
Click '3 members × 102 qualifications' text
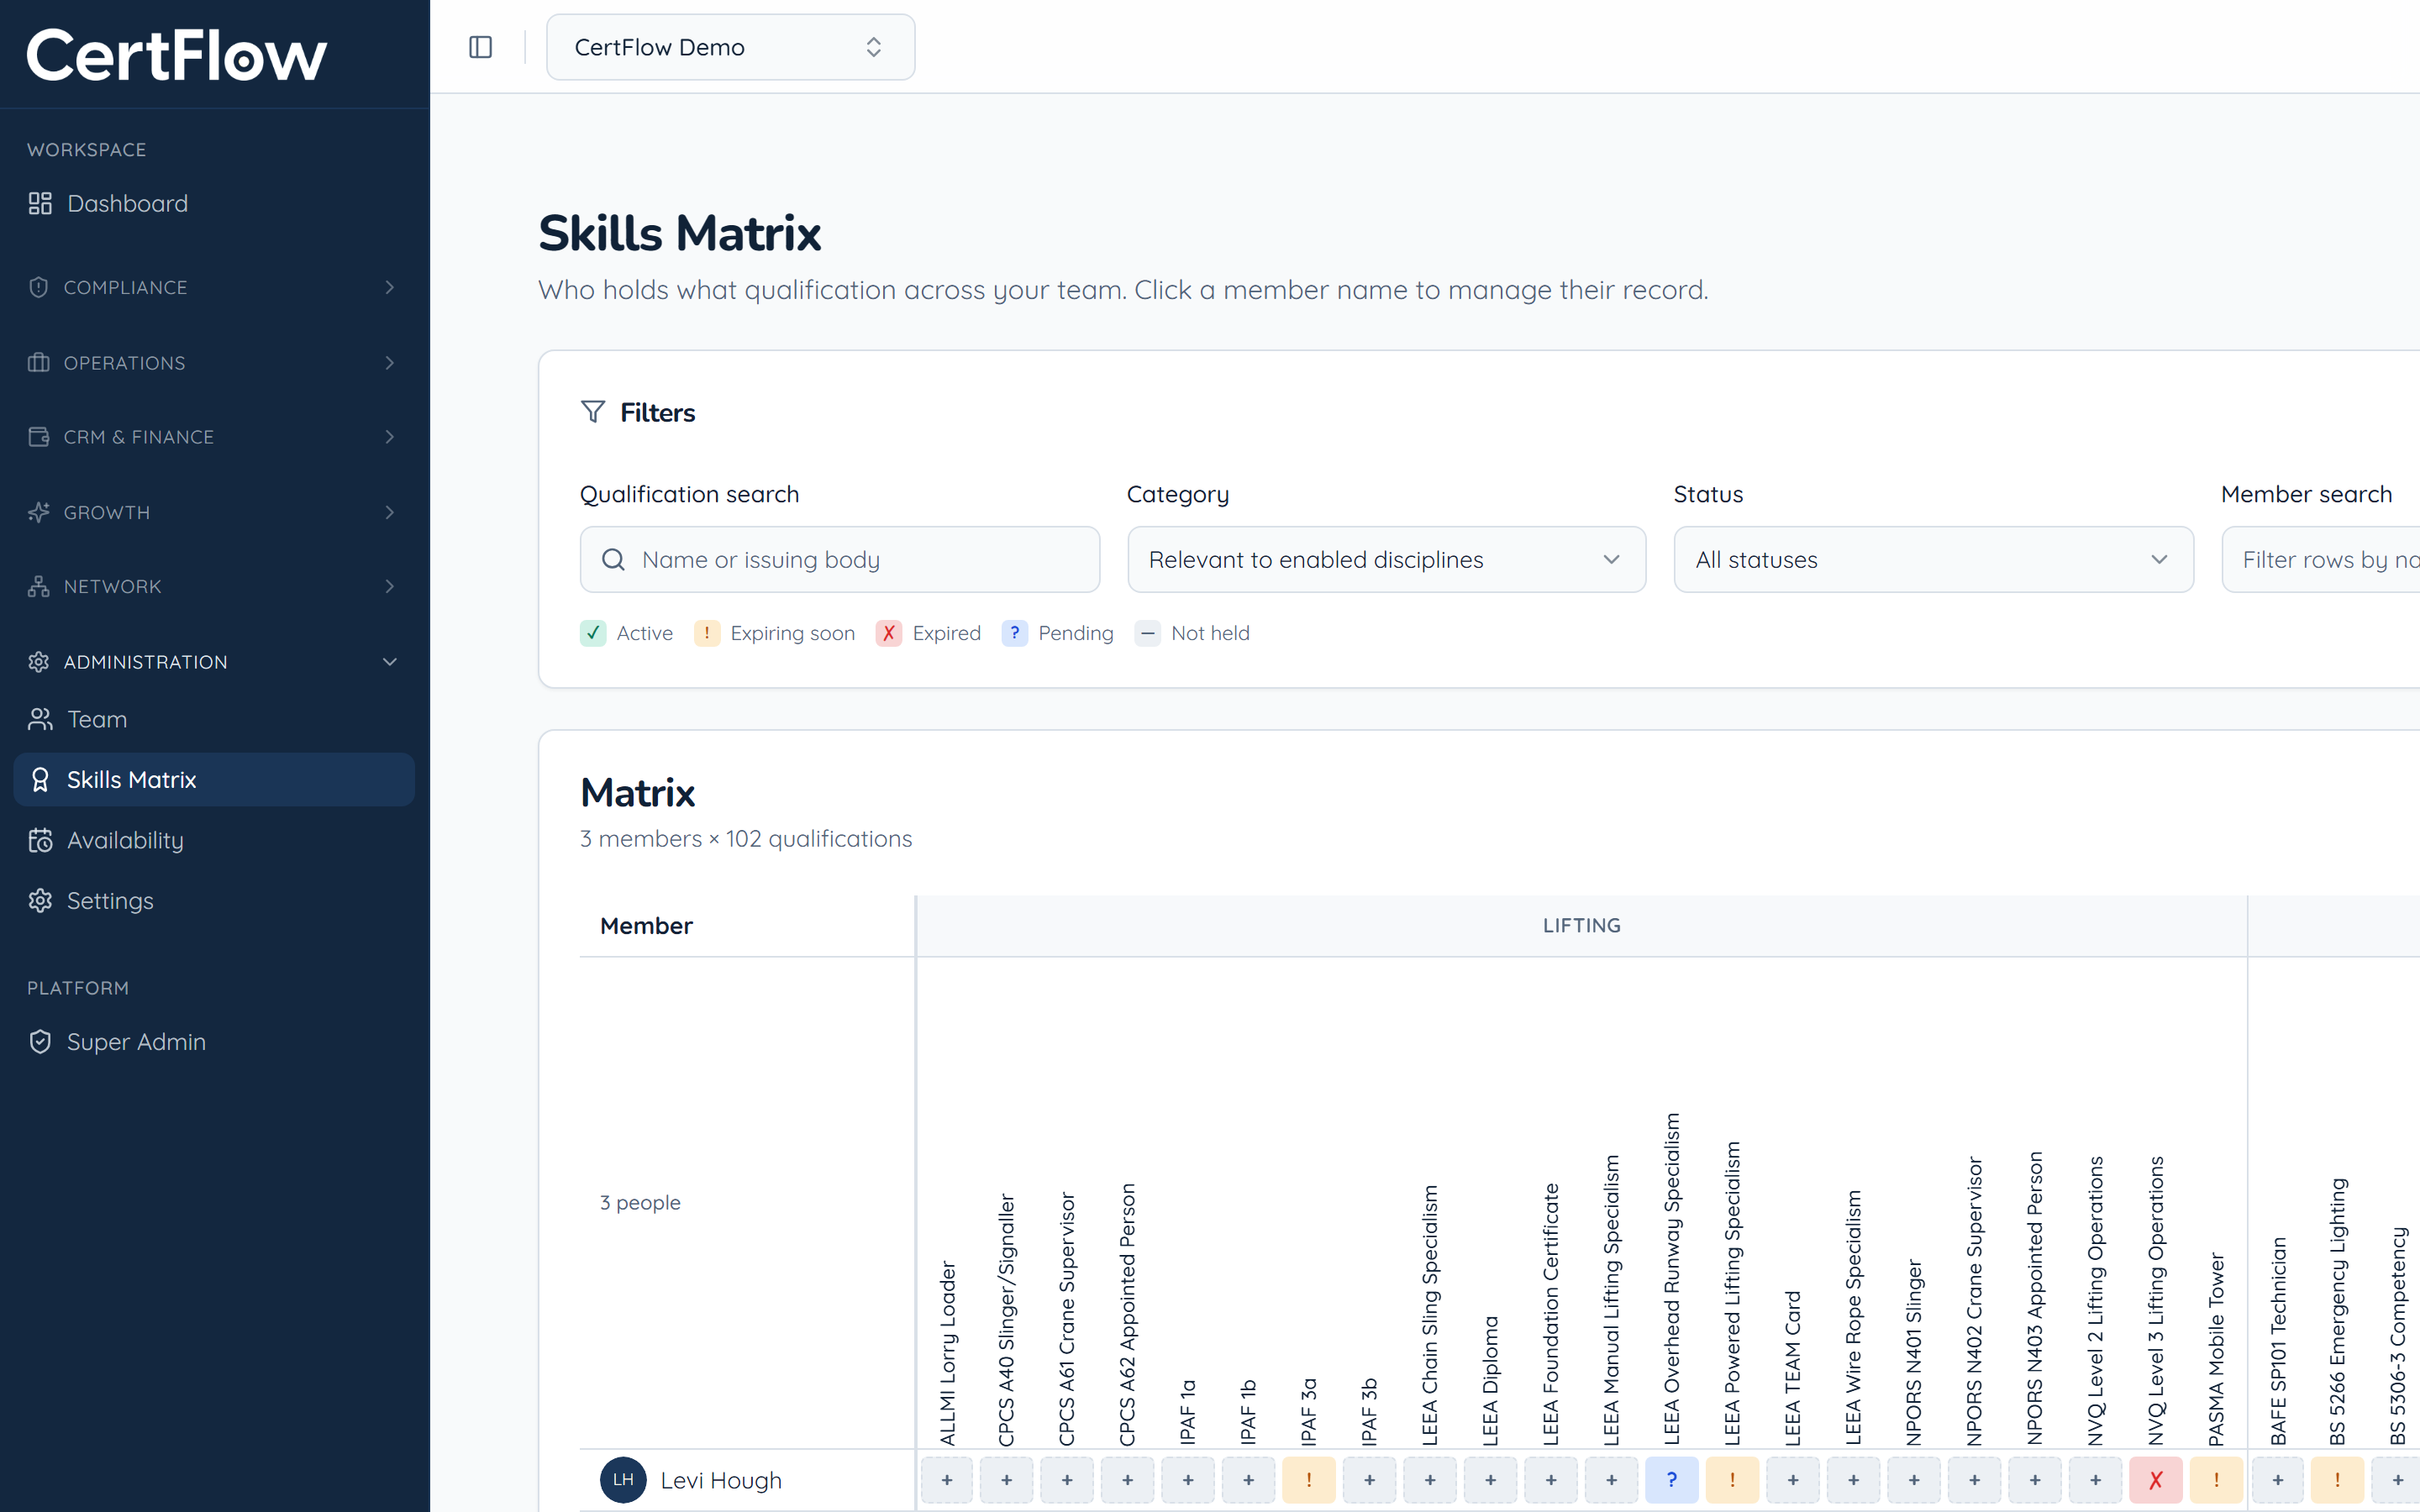tap(746, 839)
